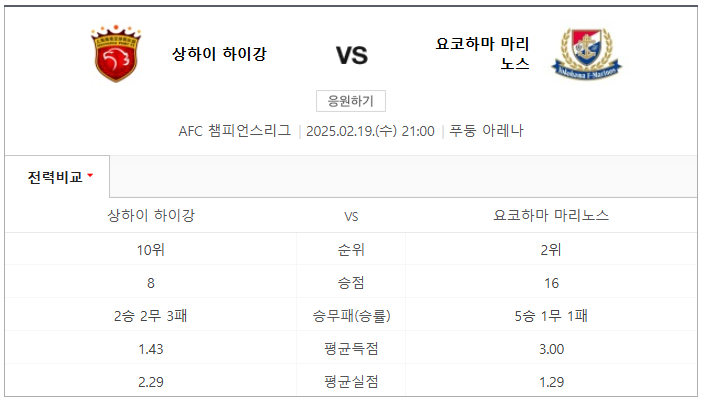Screen dimensions: 704x401
Task: Click the 요코하마 마리노스 table column header
Action: 551,216
